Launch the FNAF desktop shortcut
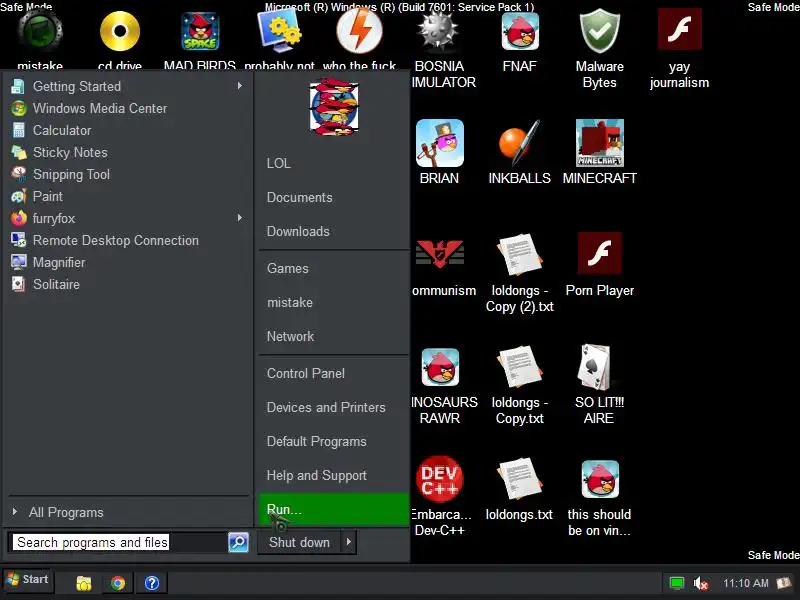800x600 pixels. 520,32
